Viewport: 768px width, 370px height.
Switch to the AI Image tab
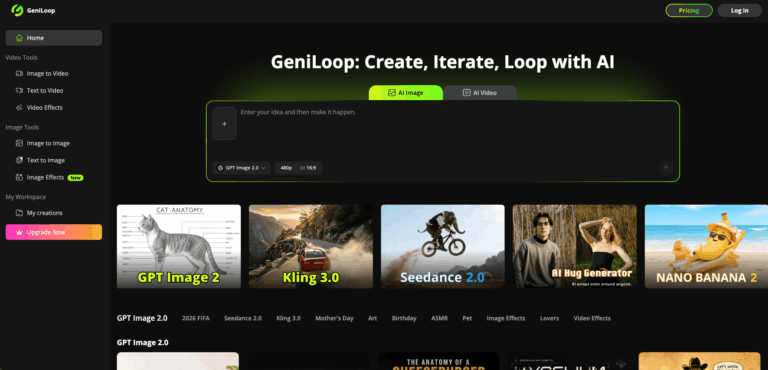coord(406,93)
